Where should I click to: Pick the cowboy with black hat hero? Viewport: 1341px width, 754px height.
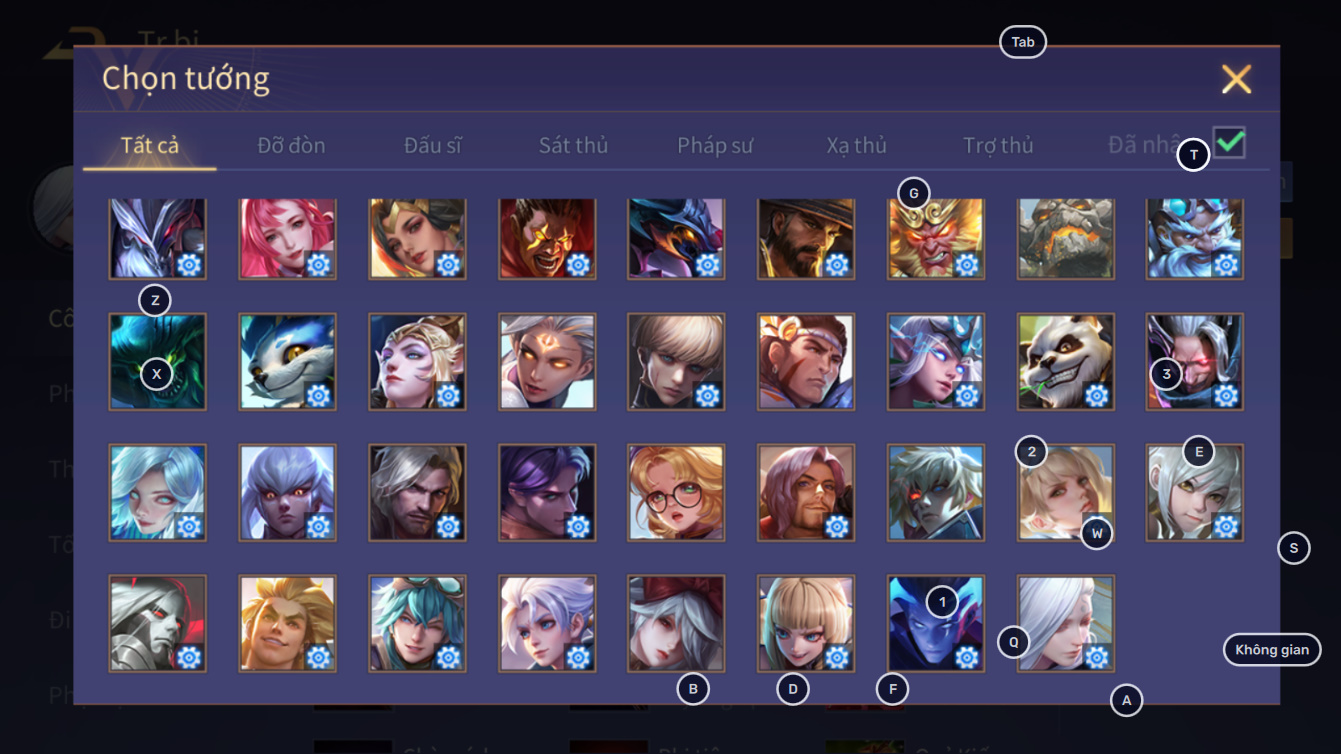[x=806, y=237]
